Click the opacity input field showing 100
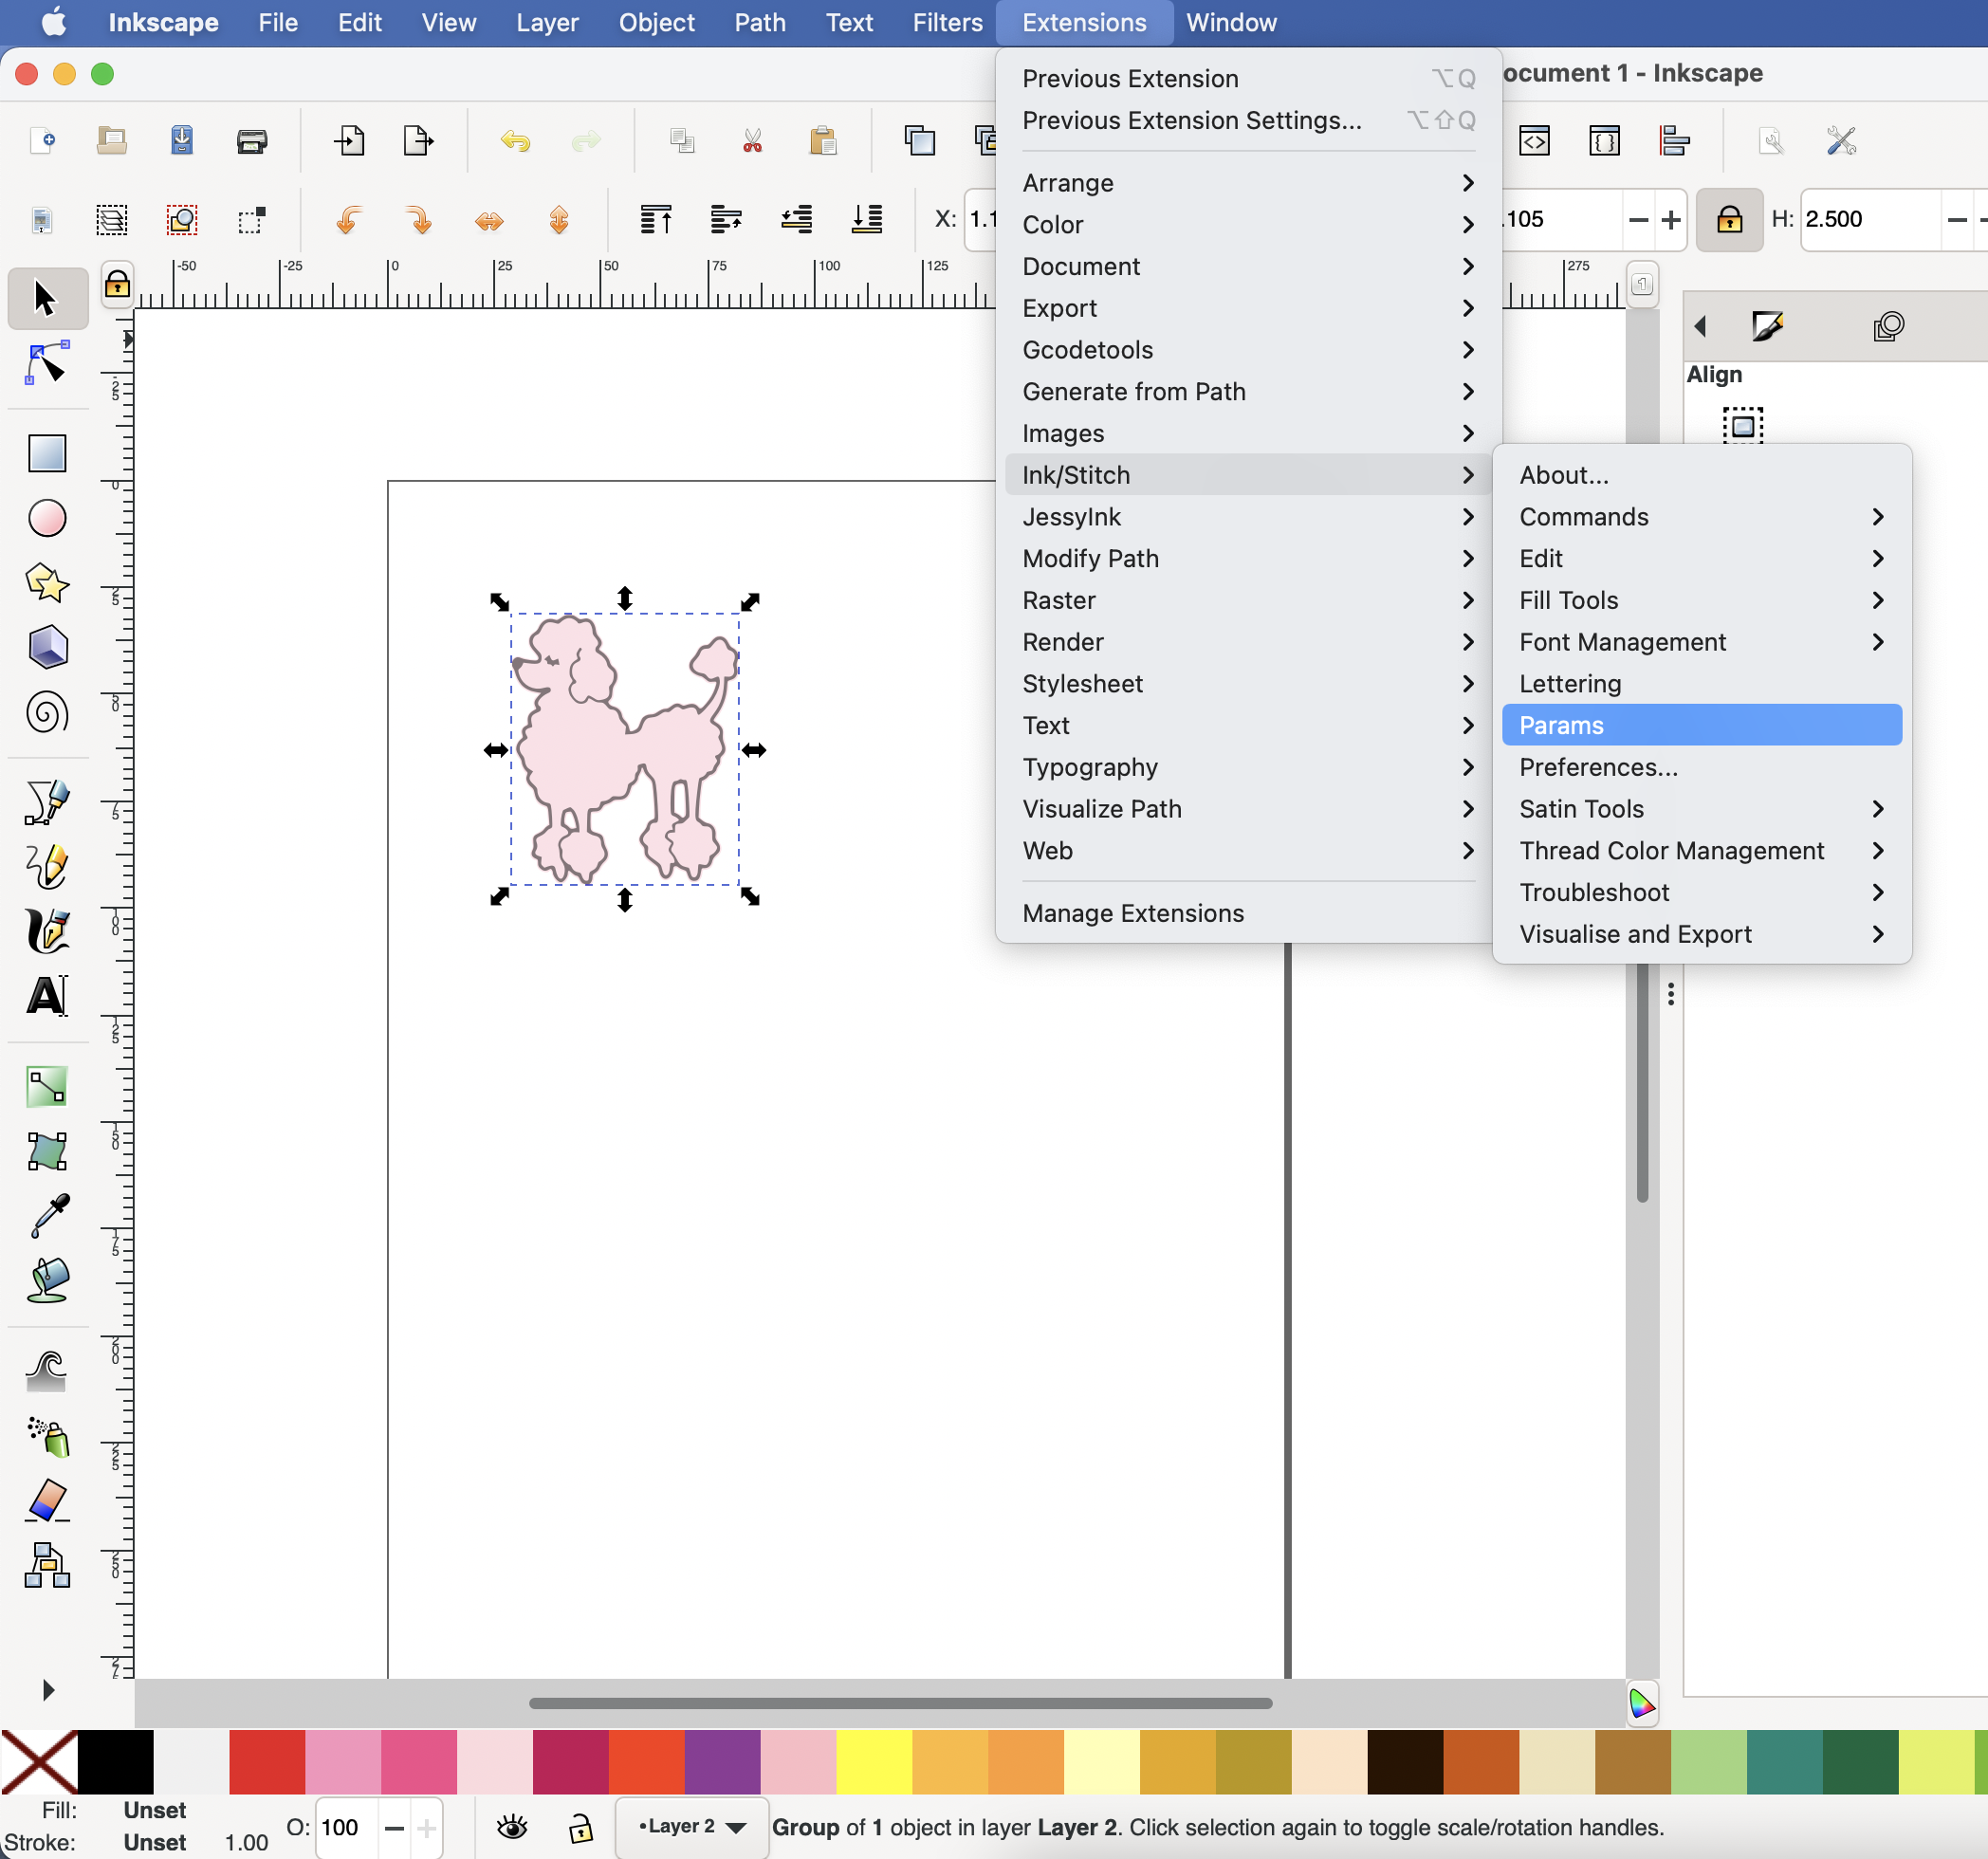 [341, 1827]
